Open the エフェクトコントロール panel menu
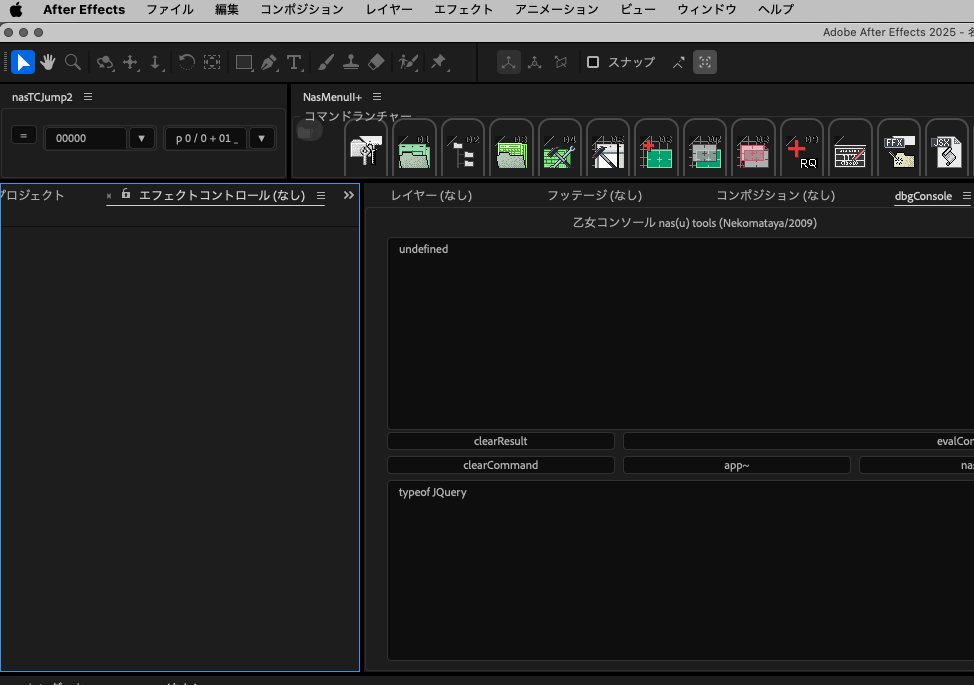974x685 pixels. tap(321, 196)
